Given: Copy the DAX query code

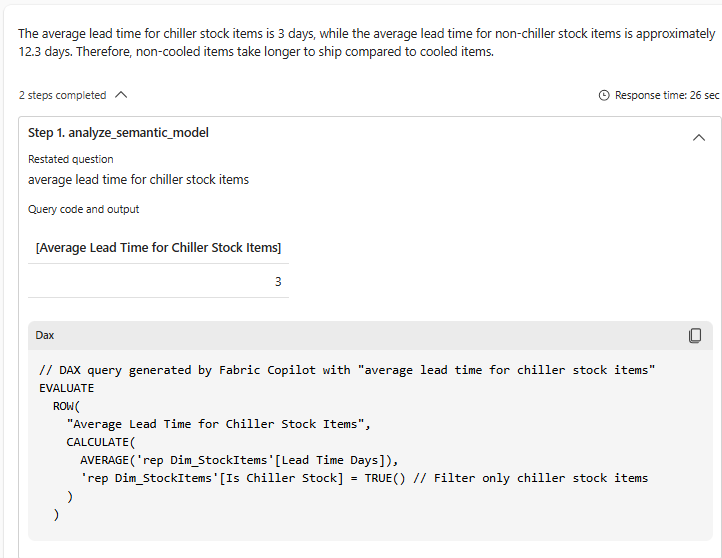Looking at the screenshot, I should tap(695, 335).
